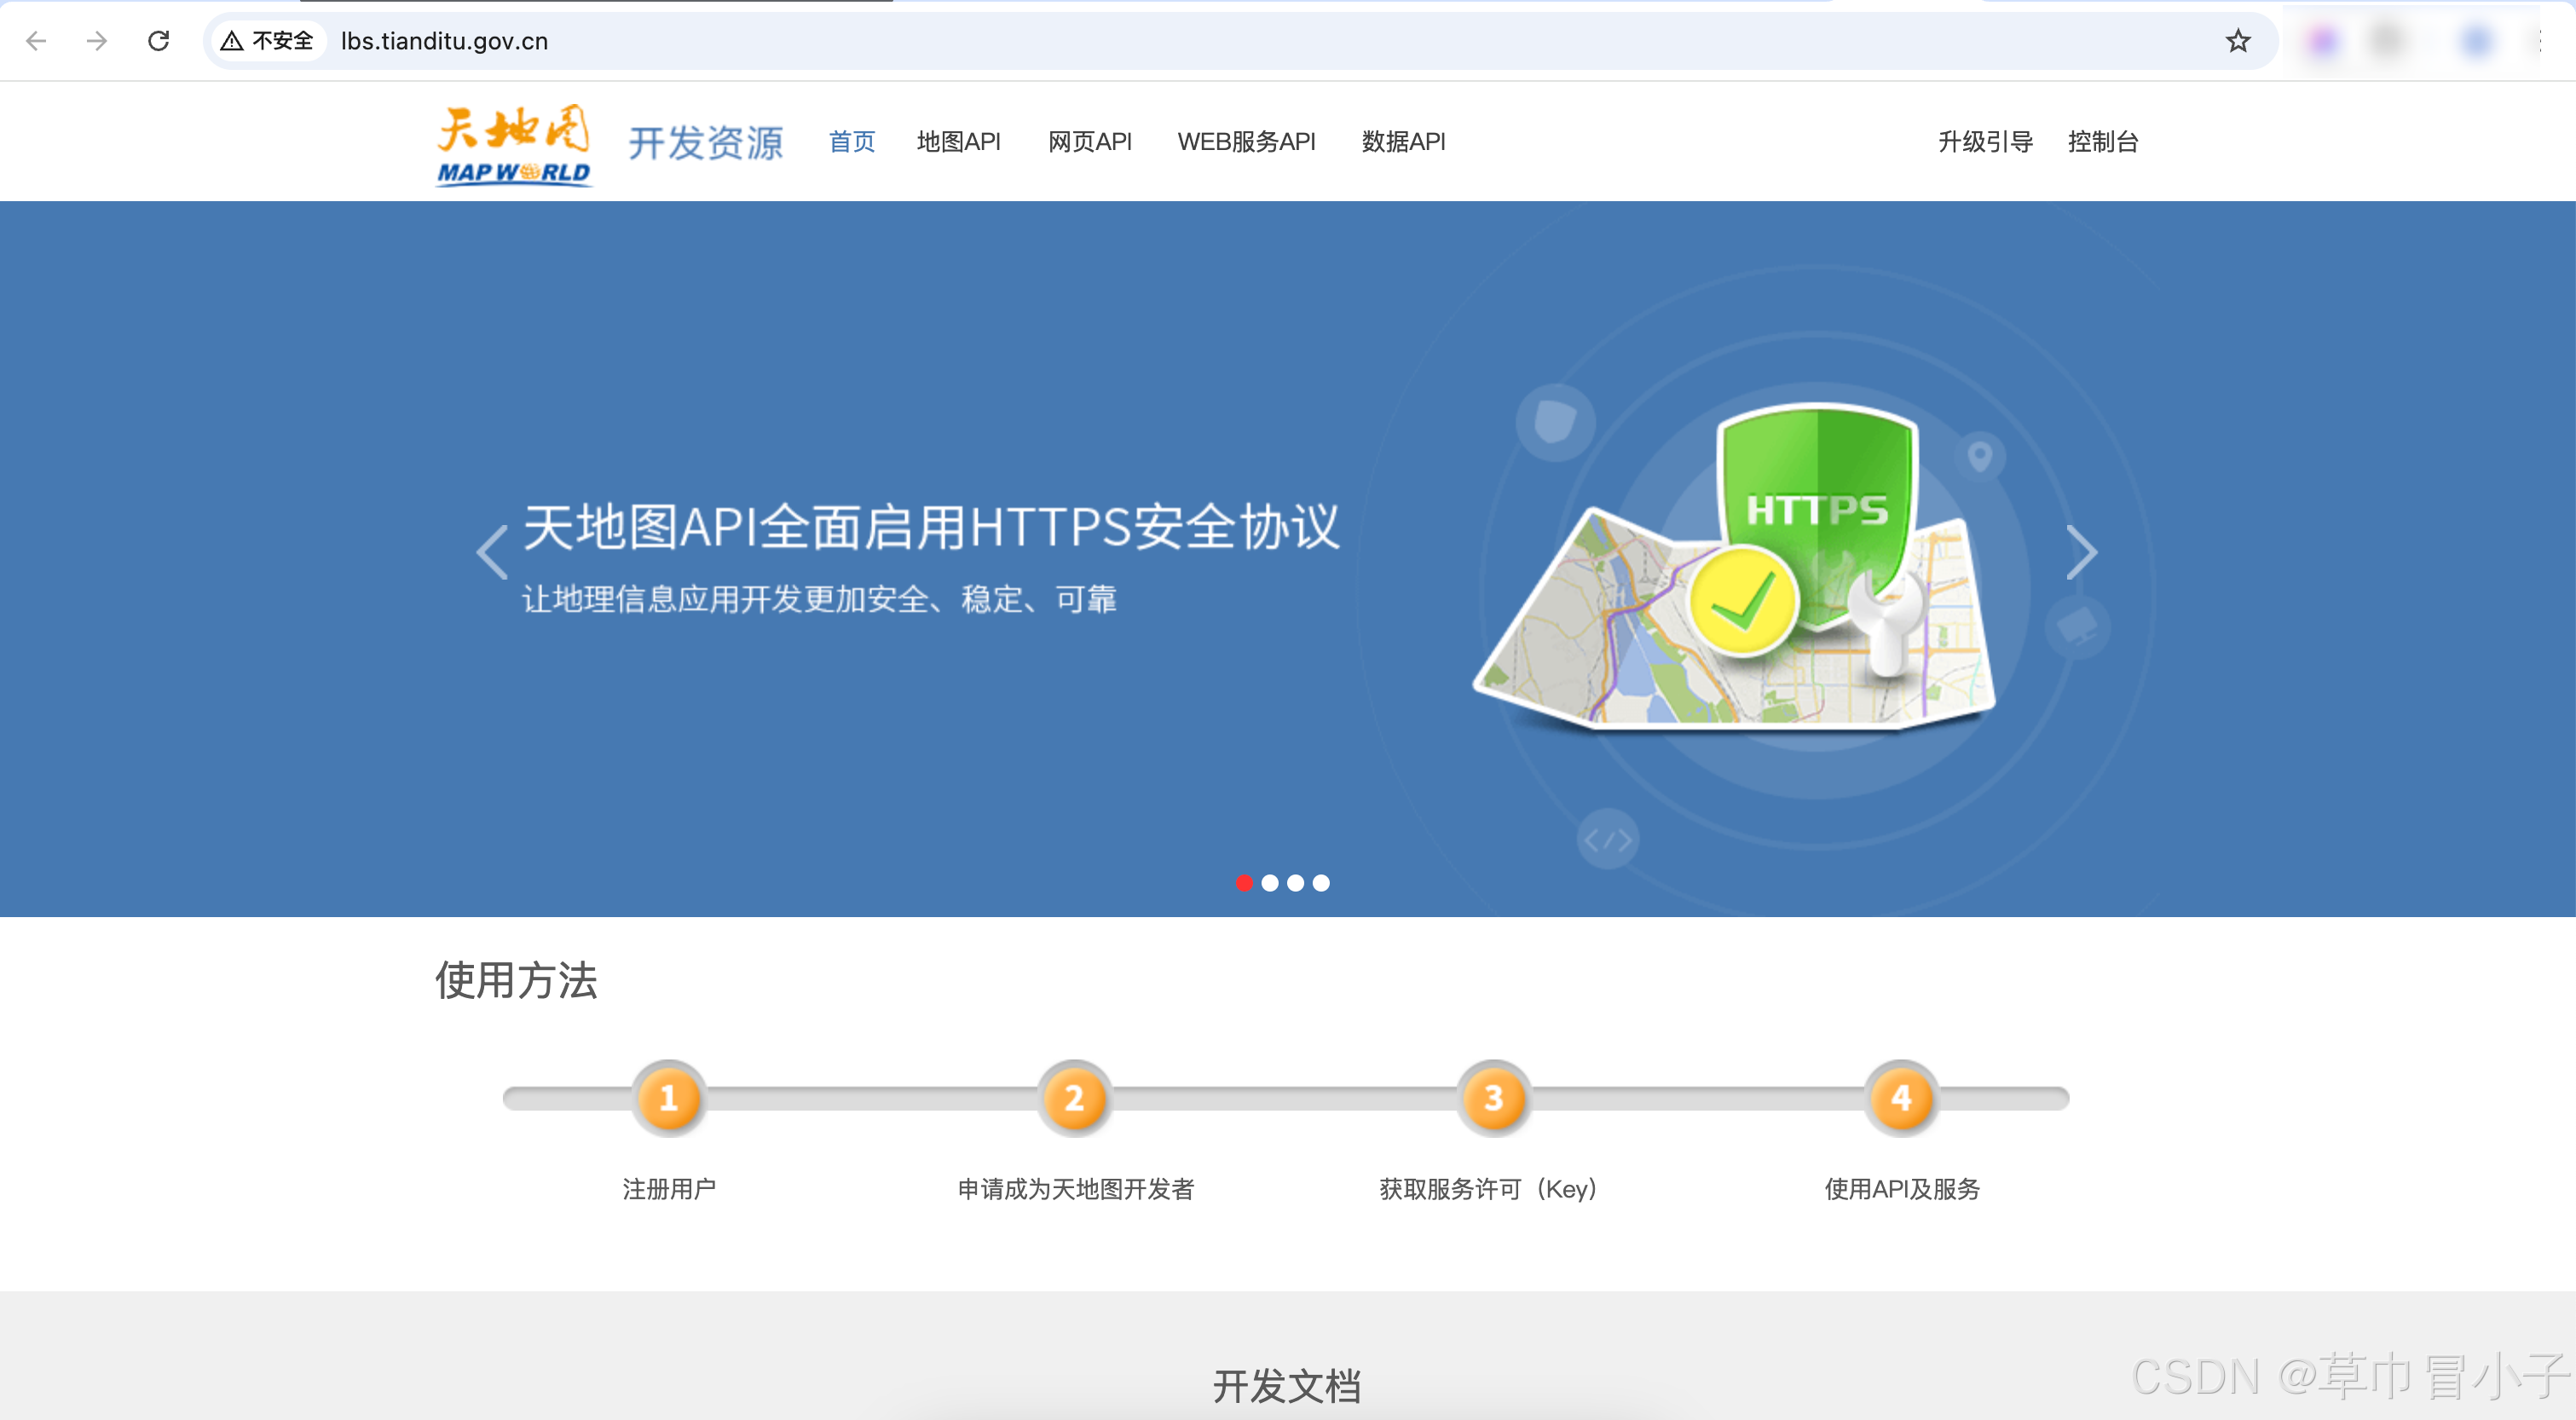Click step 2 orange circle

(1075, 1098)
